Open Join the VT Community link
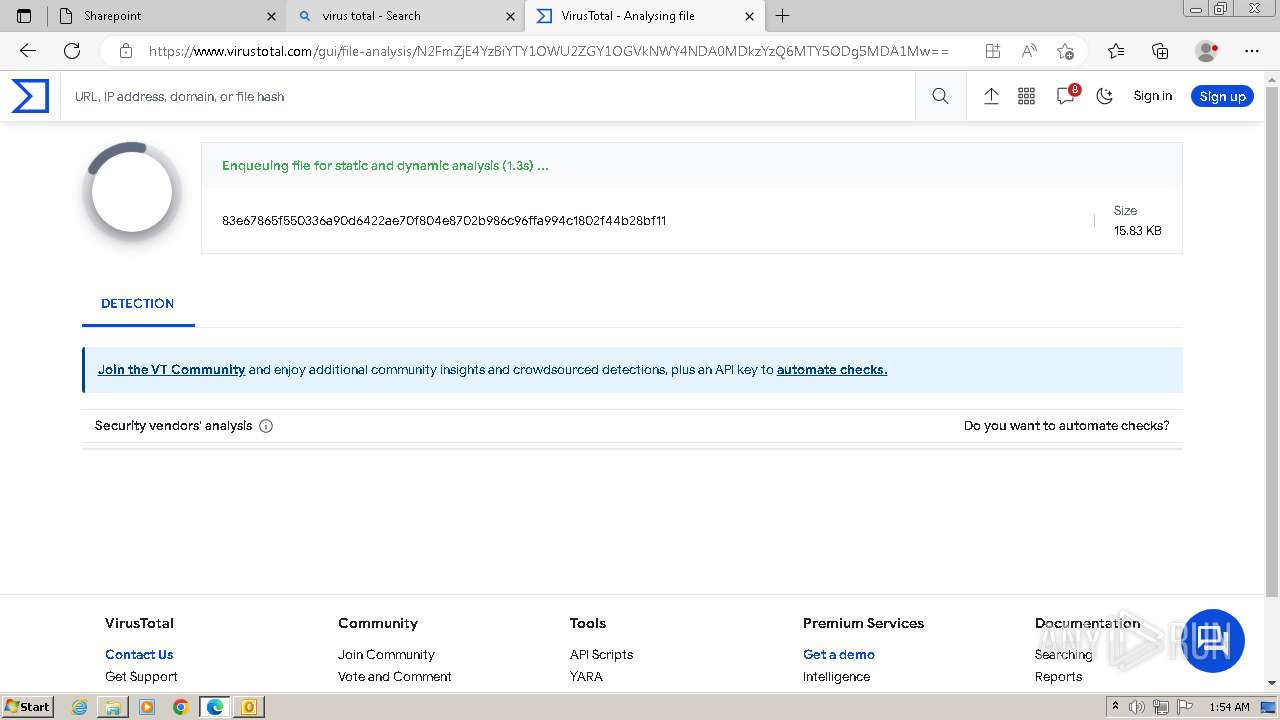Screen dimensions: 1280x720 coord(171,370)
